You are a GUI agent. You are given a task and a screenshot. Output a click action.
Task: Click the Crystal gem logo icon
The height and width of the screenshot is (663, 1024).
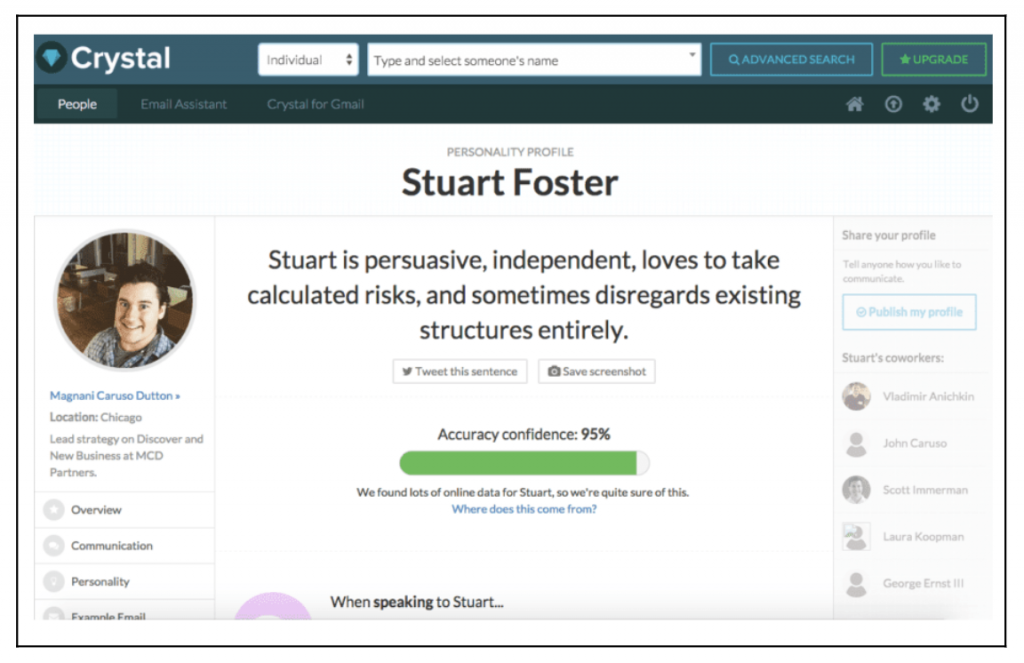coord(52,57)
